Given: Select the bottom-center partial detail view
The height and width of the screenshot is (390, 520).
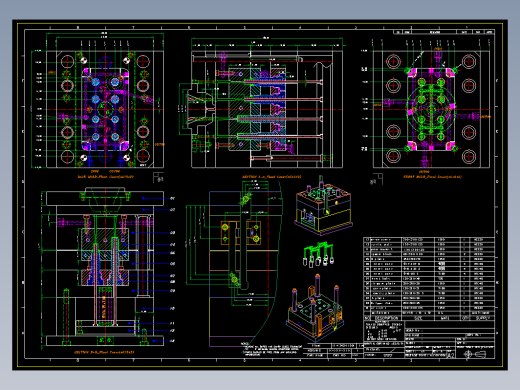Looking at the screenshot, I should pyautogui.click(x=234, y=265).
